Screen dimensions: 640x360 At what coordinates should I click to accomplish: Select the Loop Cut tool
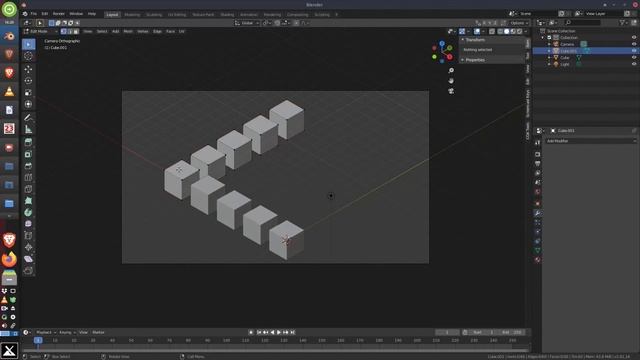pos(28,178)
